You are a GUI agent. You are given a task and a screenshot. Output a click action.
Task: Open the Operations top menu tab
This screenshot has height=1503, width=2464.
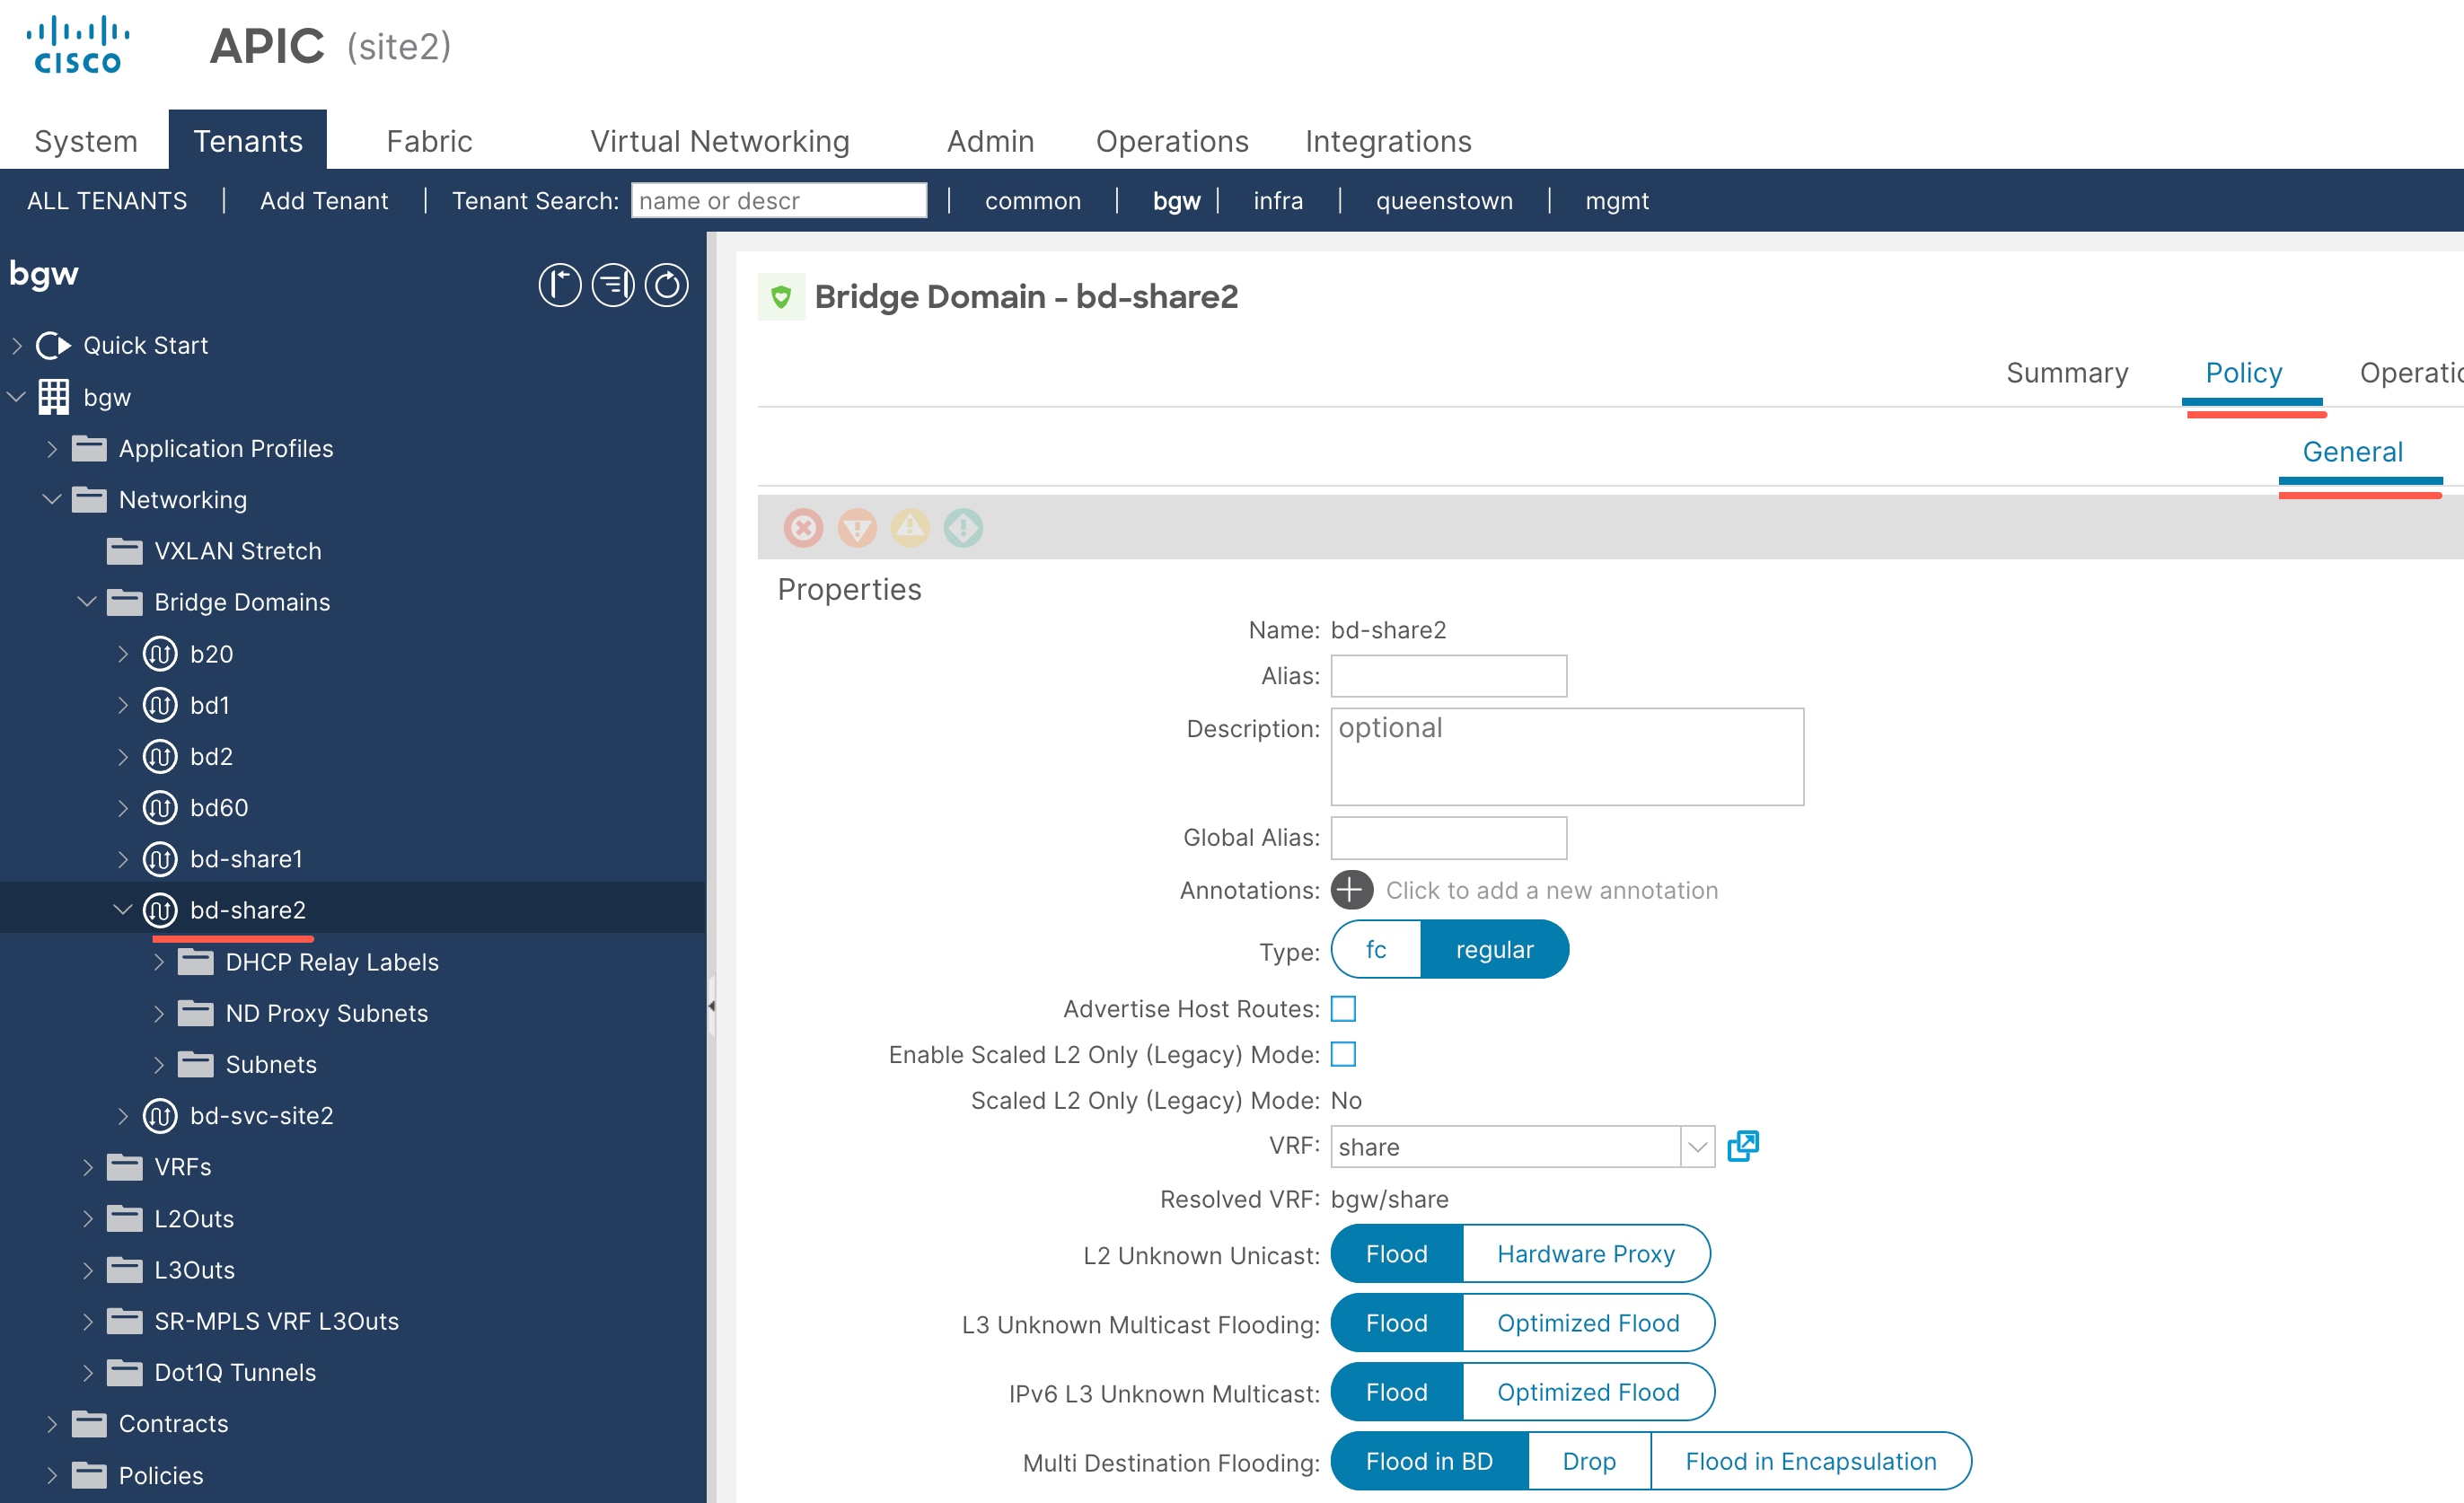(x=1172, y=141)
